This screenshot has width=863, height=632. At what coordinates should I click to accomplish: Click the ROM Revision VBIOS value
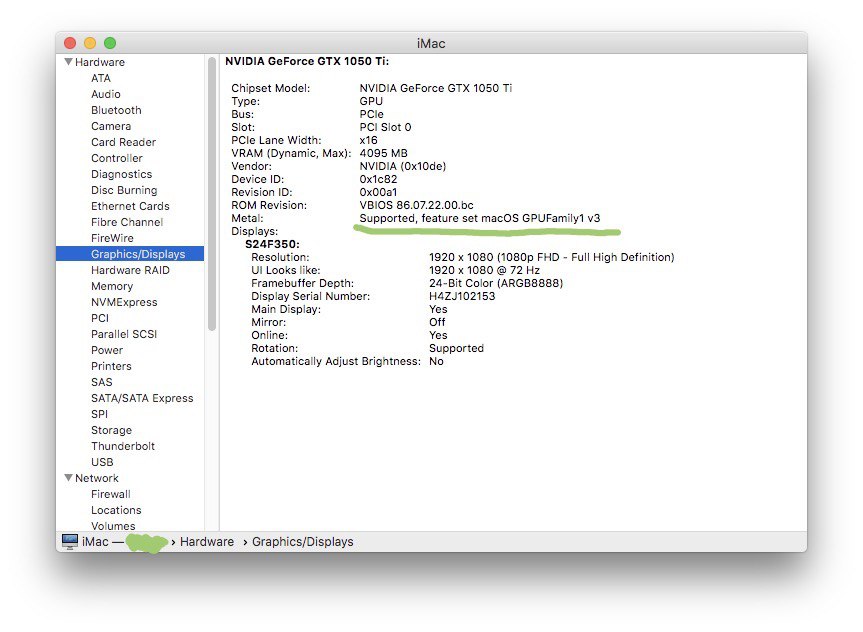click(417, 205)
